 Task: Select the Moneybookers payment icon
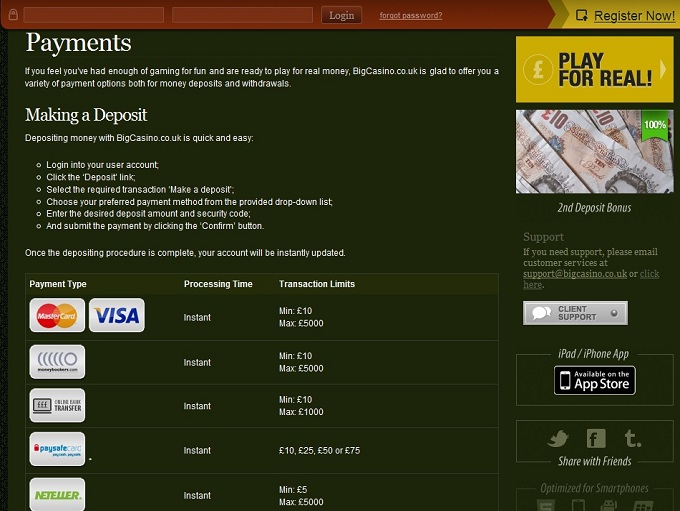pos(57,361)
